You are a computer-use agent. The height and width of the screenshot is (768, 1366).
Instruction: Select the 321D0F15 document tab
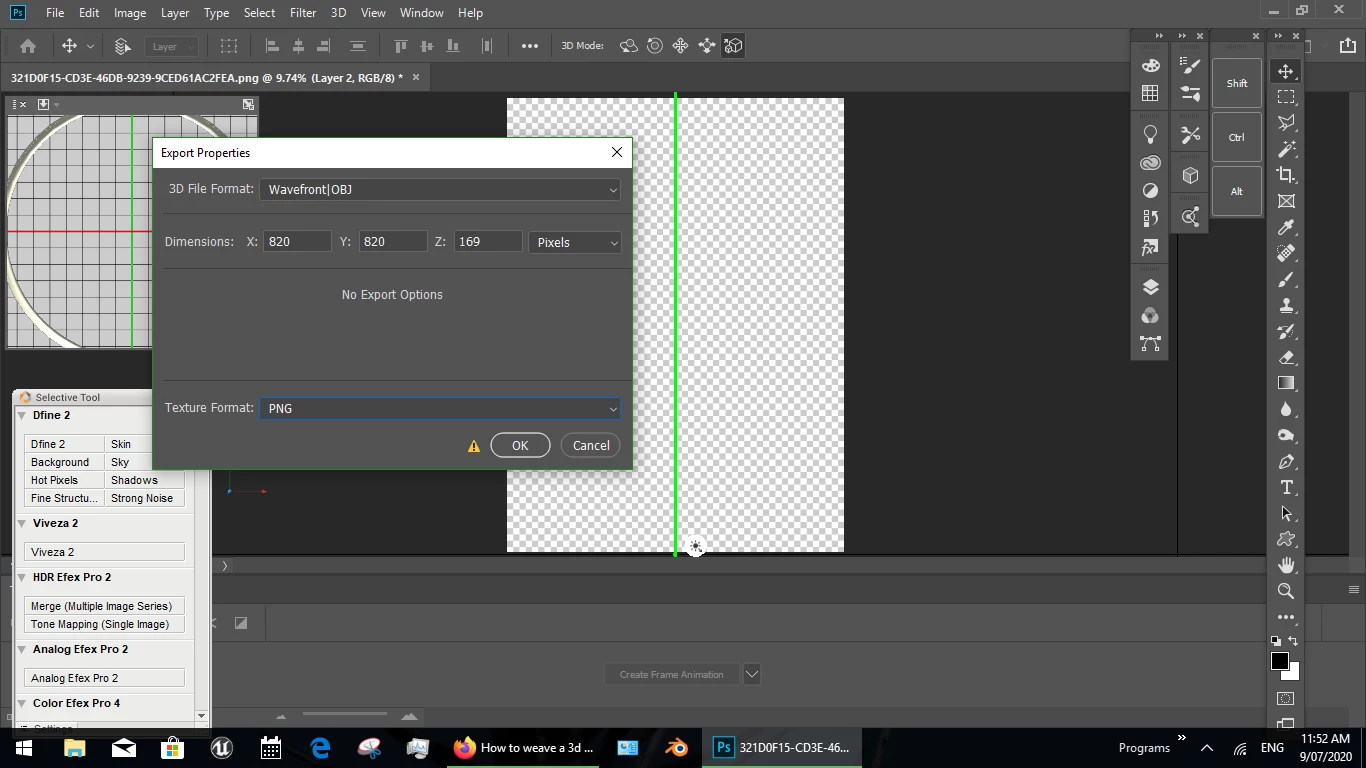pyautogui.click(x=206, y=77)
